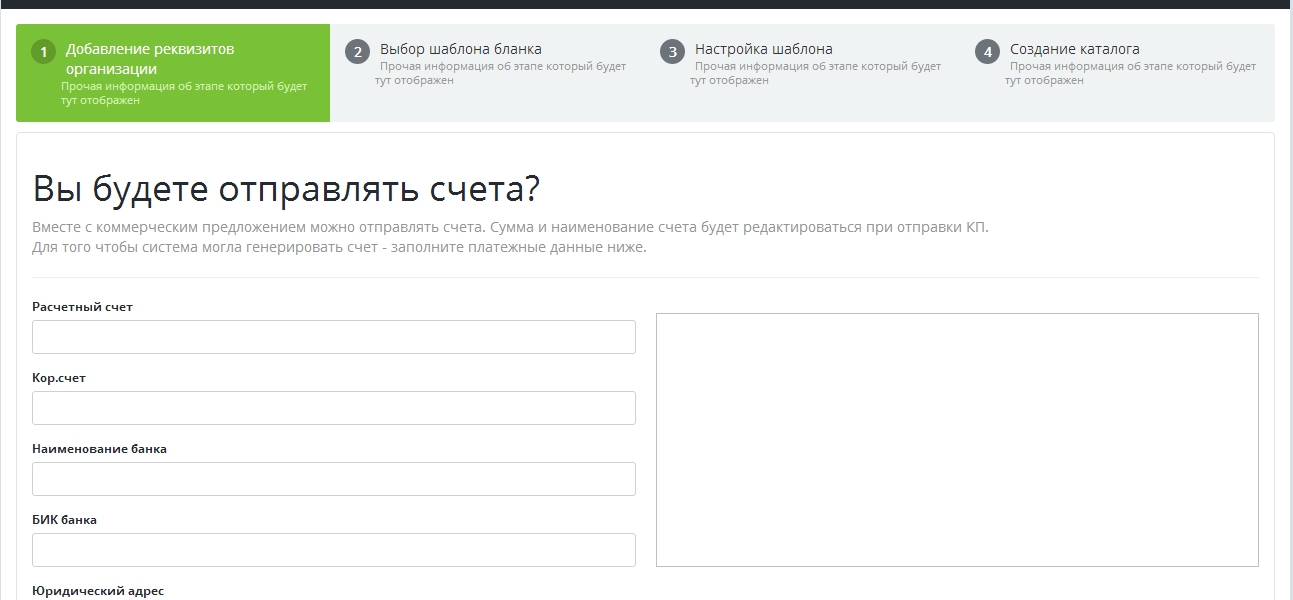The image size is (1293, 600).
Task: Click the Расчетный счет label
Action: point(82,307)
